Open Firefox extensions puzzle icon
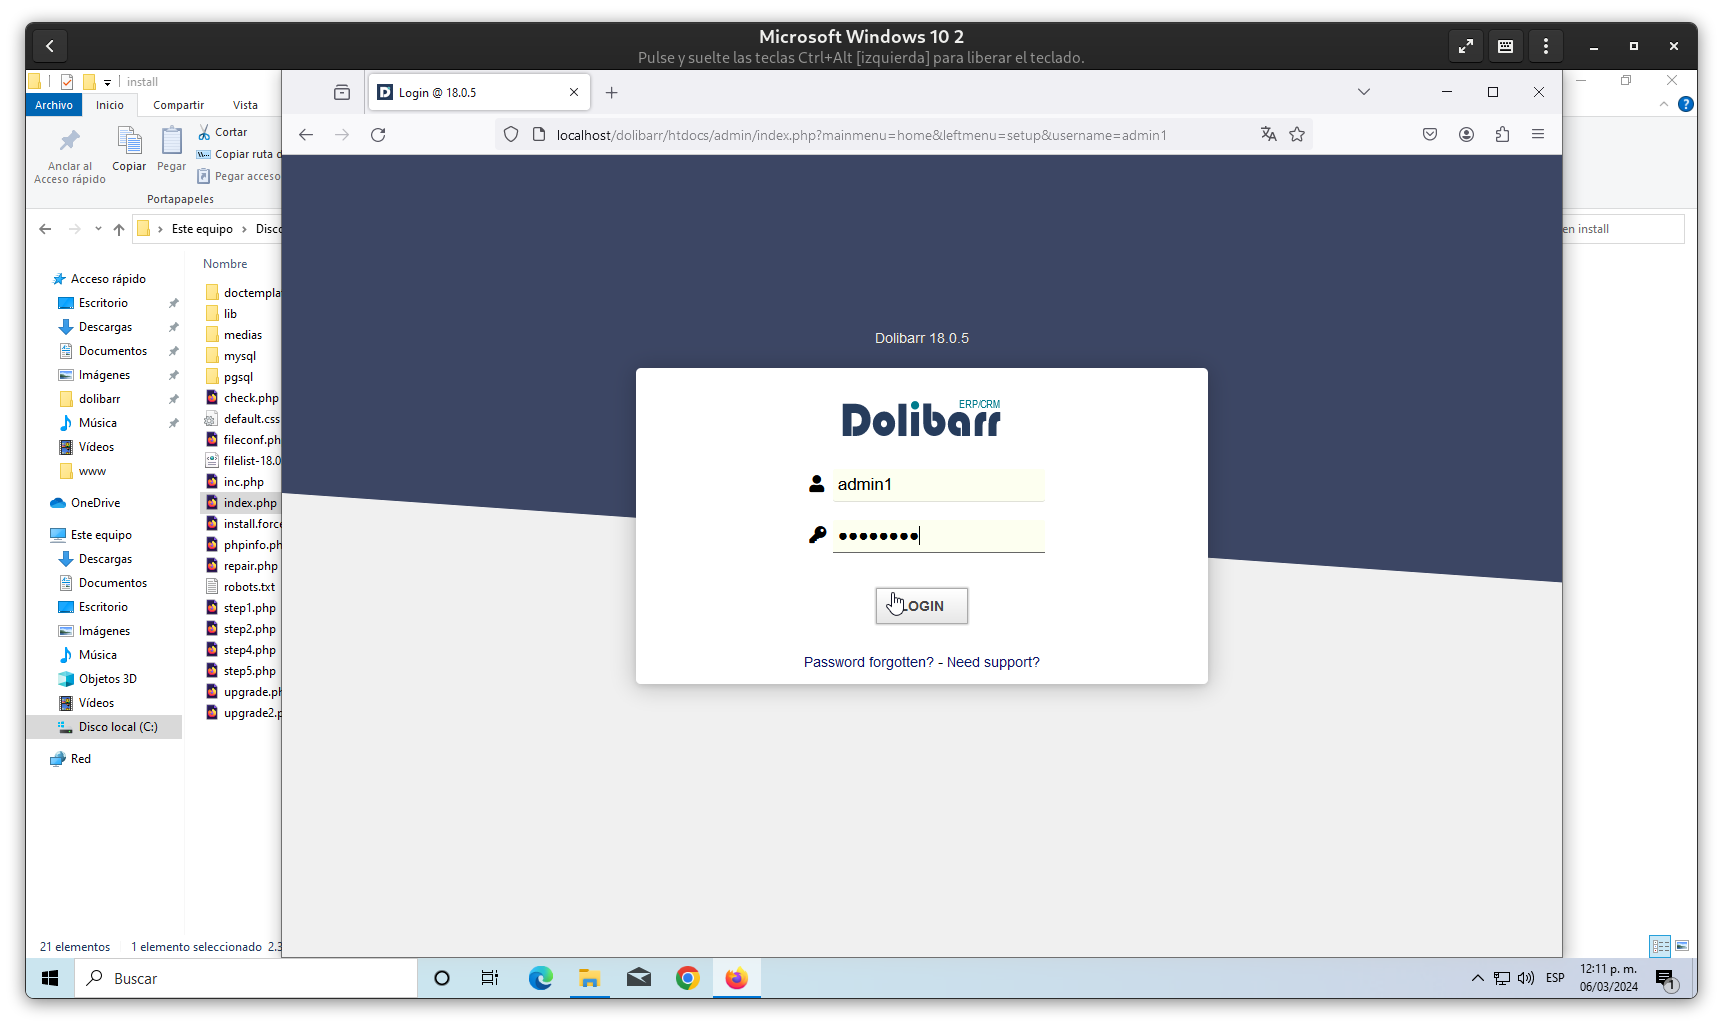Screen dimensions: 1723x1027 [x=1502, y=135]
